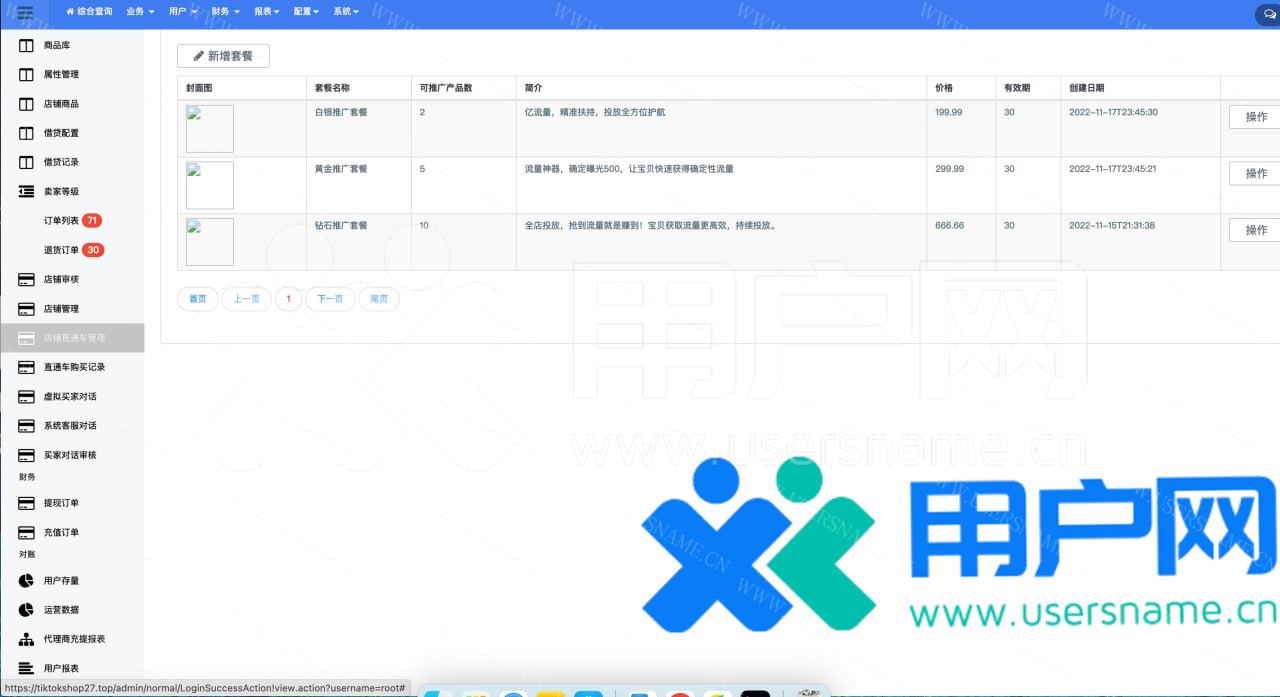Click the 商品库 sidebar icon
Screen dimensions: 1280x697
26,46
